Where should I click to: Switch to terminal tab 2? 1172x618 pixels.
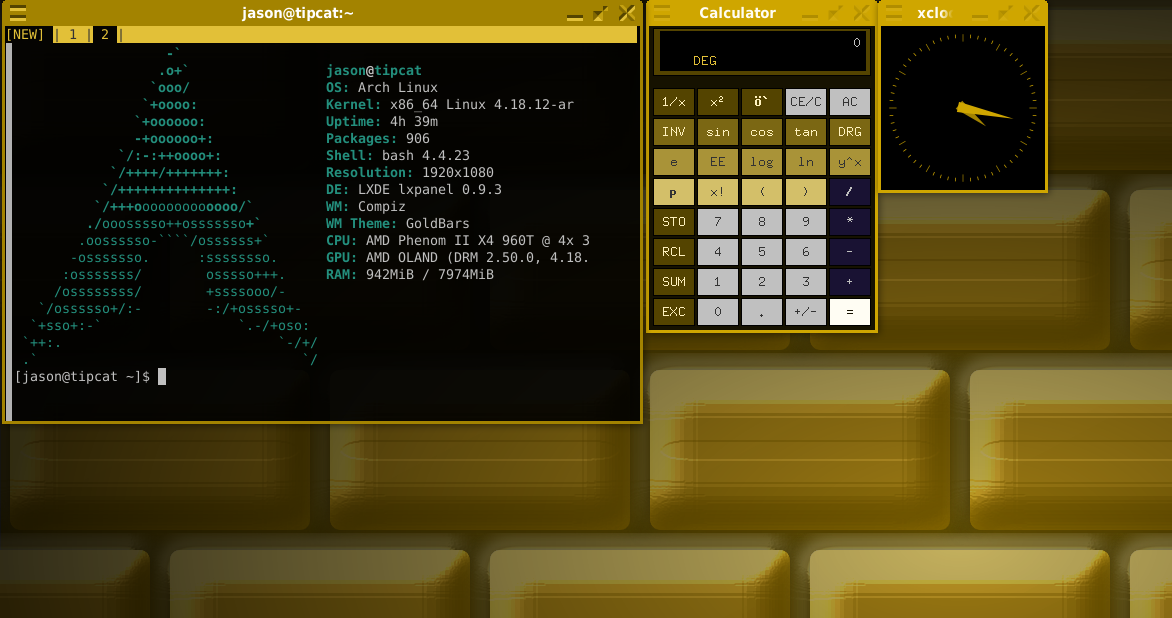pyautogui.click(x=105, y=34)
